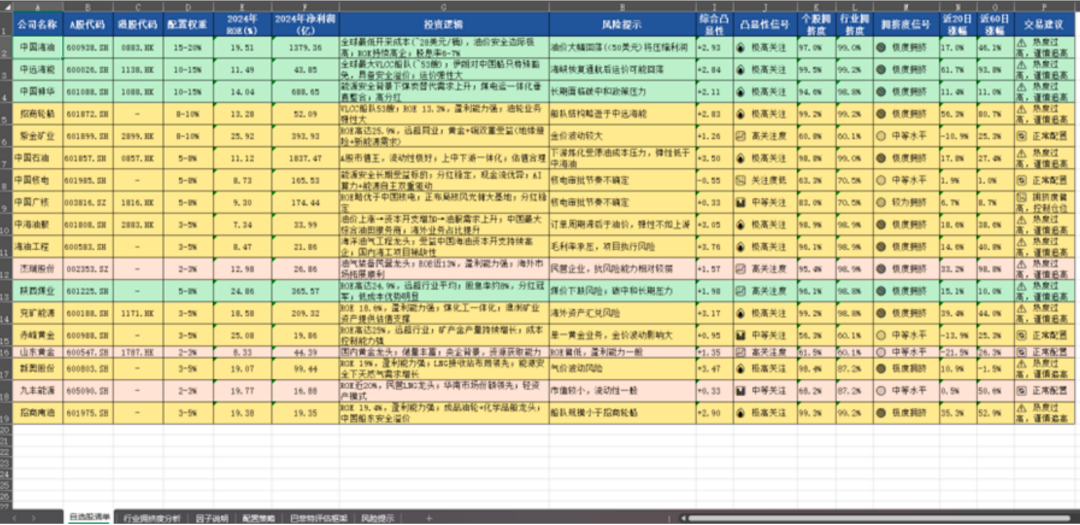Select the cell containing 1837.47
This screenshot has height=525, width=1080.
(x=305, y=158)
